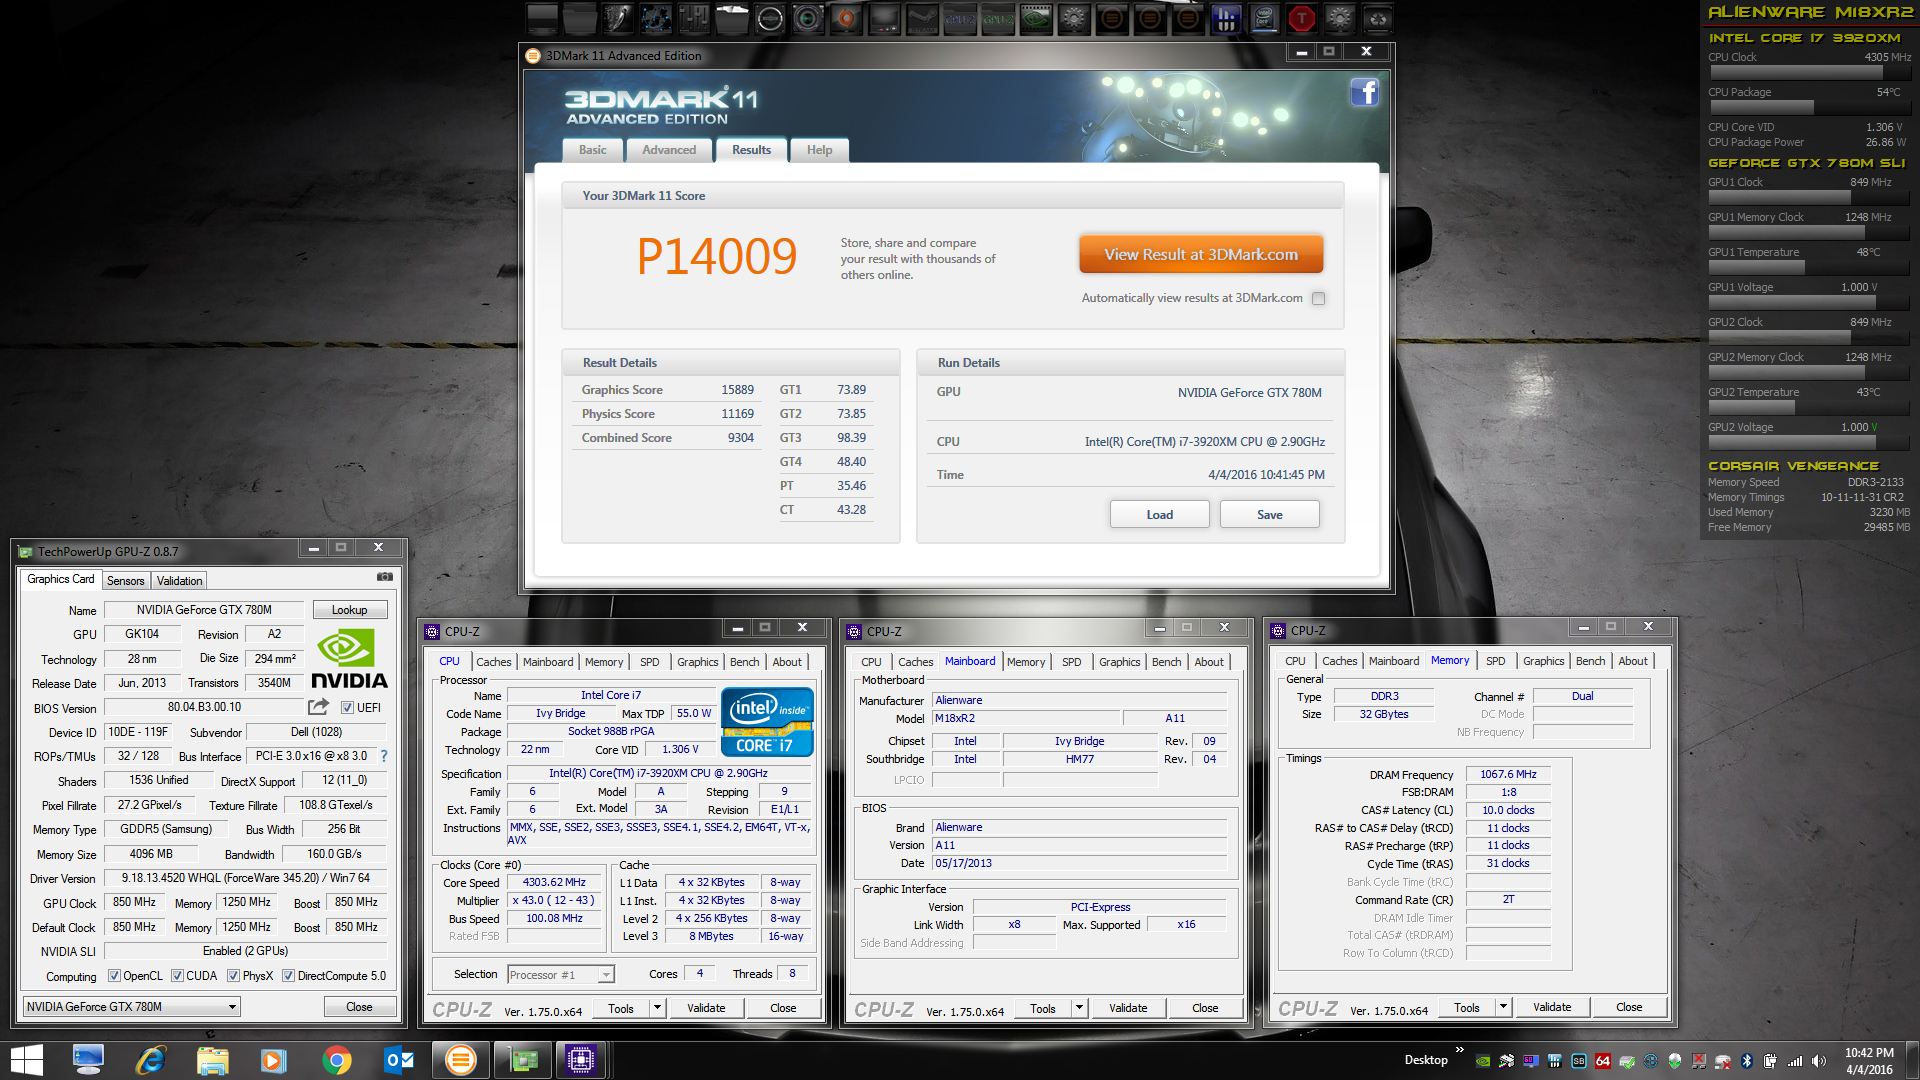Click the Save button in Run Details
The image size is (1920, 1080).
pos(1269,514)
